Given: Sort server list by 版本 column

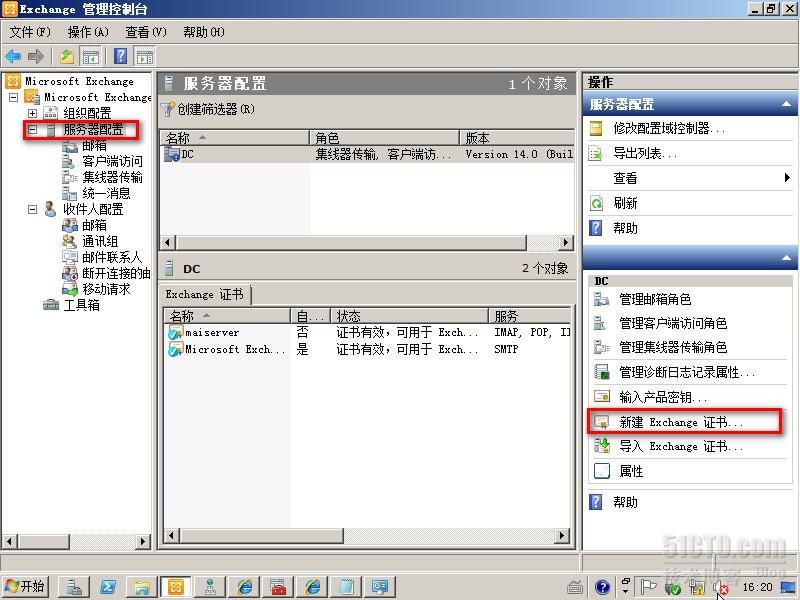Looking at the screenshot, I should point(517,138).
